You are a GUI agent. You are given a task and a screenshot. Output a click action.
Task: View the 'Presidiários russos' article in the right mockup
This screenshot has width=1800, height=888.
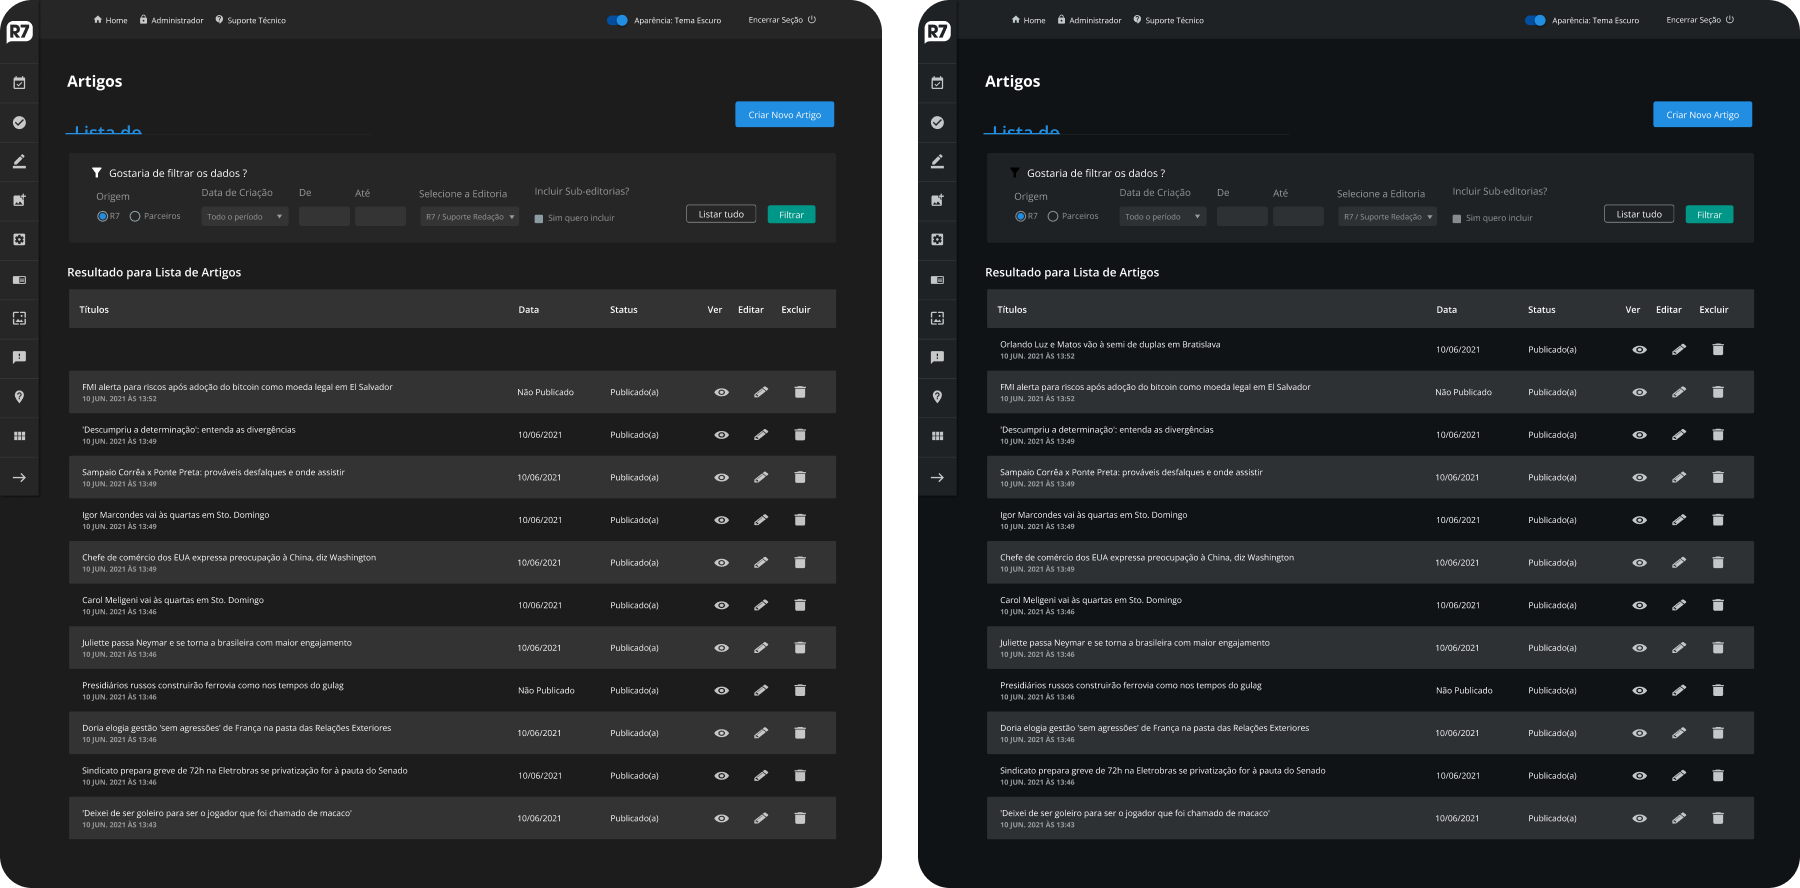(x=1639, y=691)
